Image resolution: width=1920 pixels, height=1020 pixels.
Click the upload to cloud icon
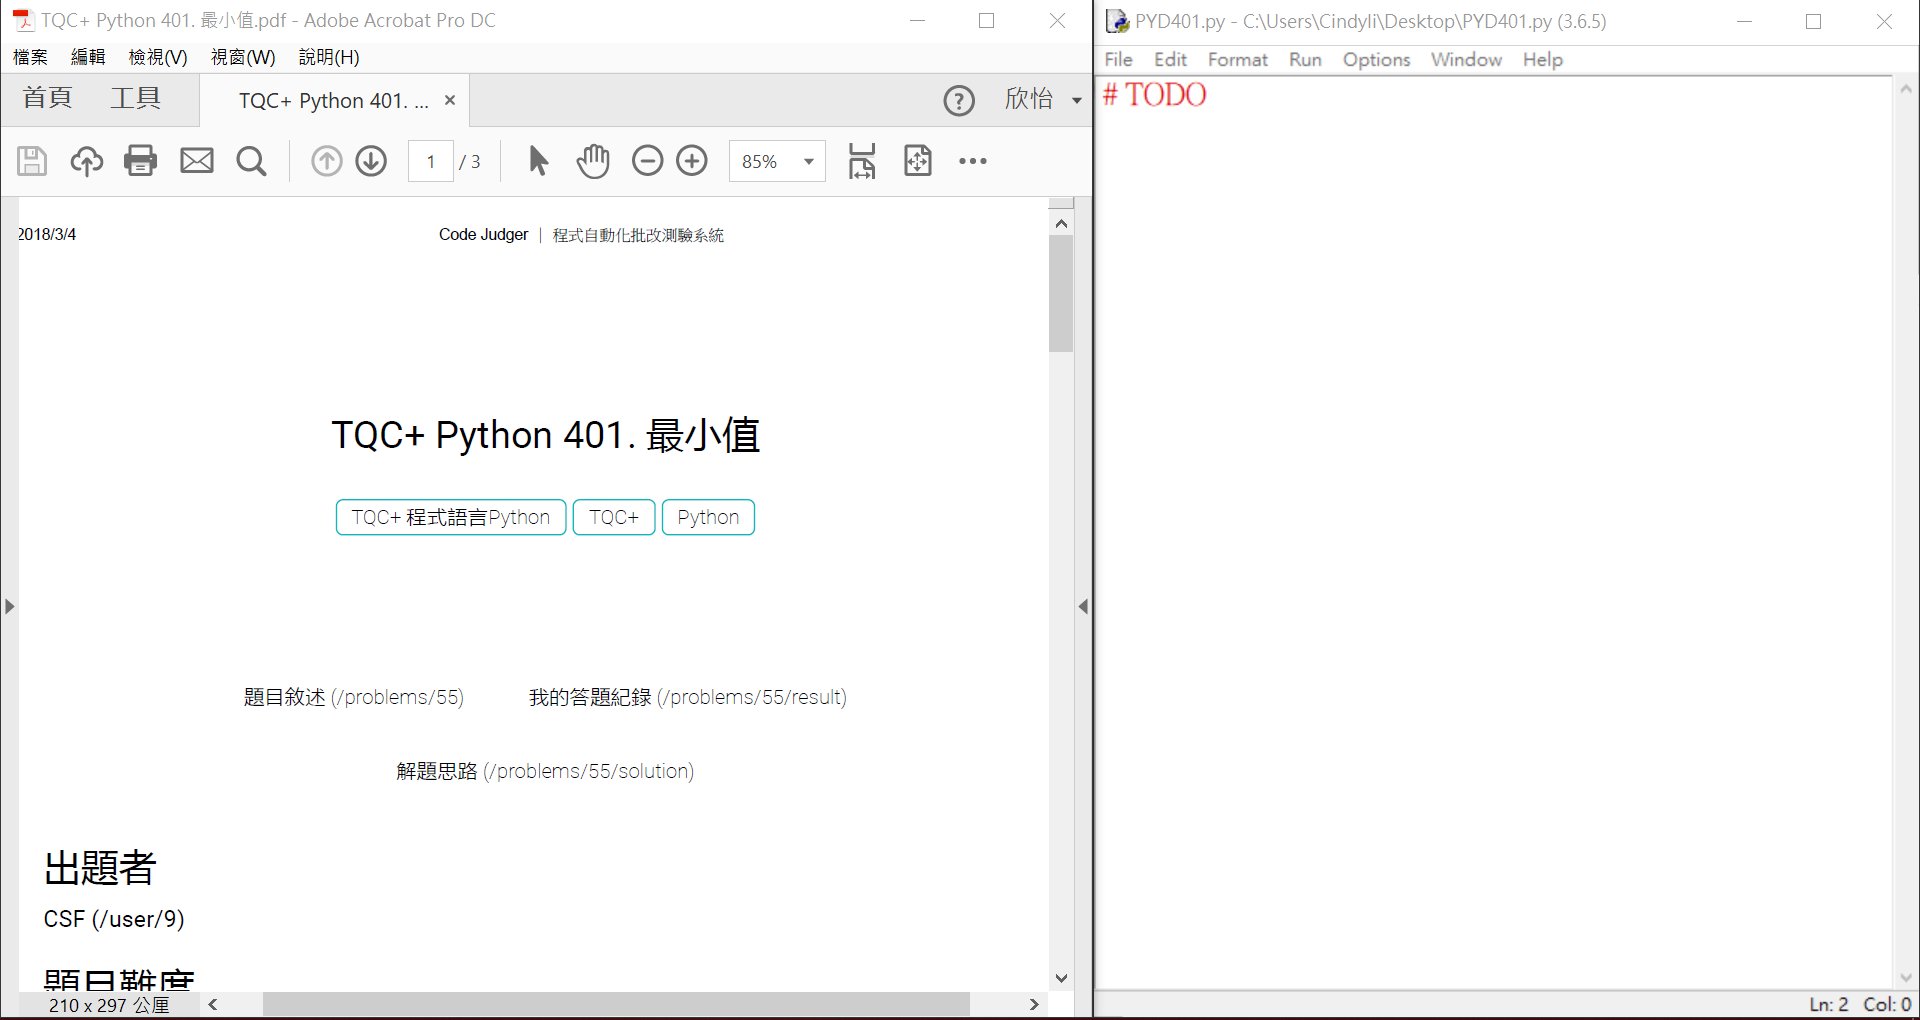(86, 161)
